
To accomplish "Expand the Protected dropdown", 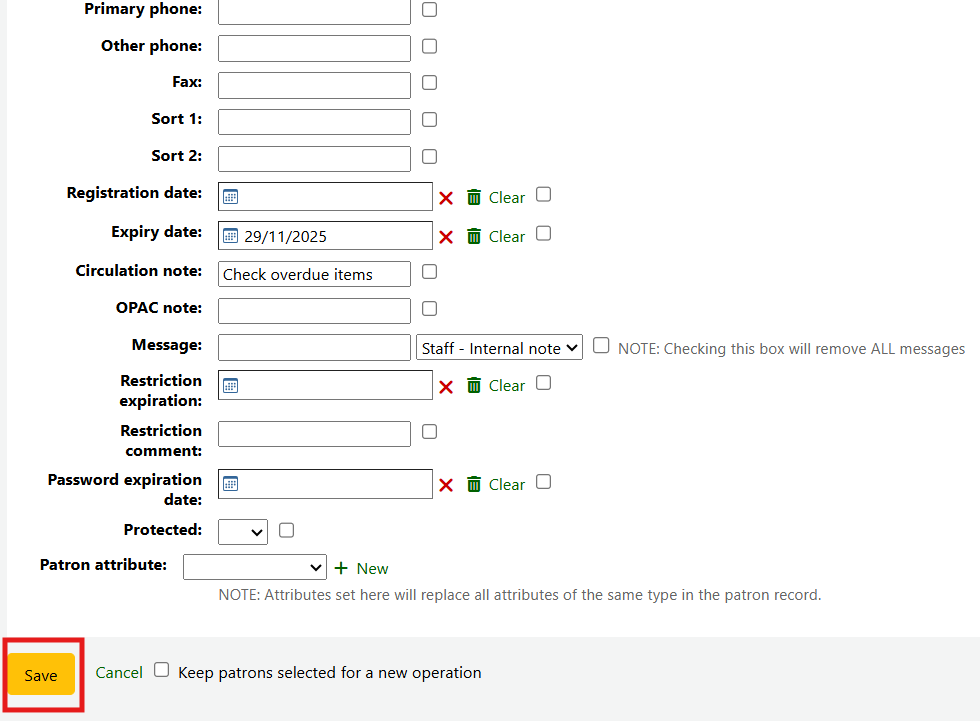I will [243, 531].
